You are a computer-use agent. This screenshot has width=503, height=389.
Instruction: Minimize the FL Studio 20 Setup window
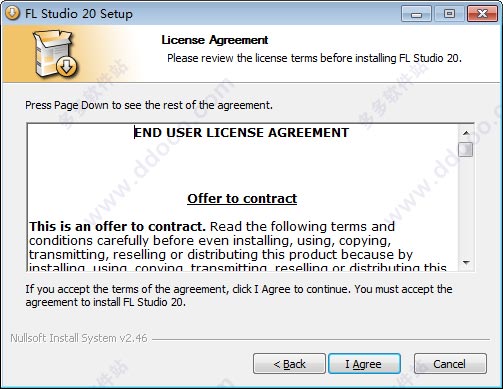tap(416, 14)
